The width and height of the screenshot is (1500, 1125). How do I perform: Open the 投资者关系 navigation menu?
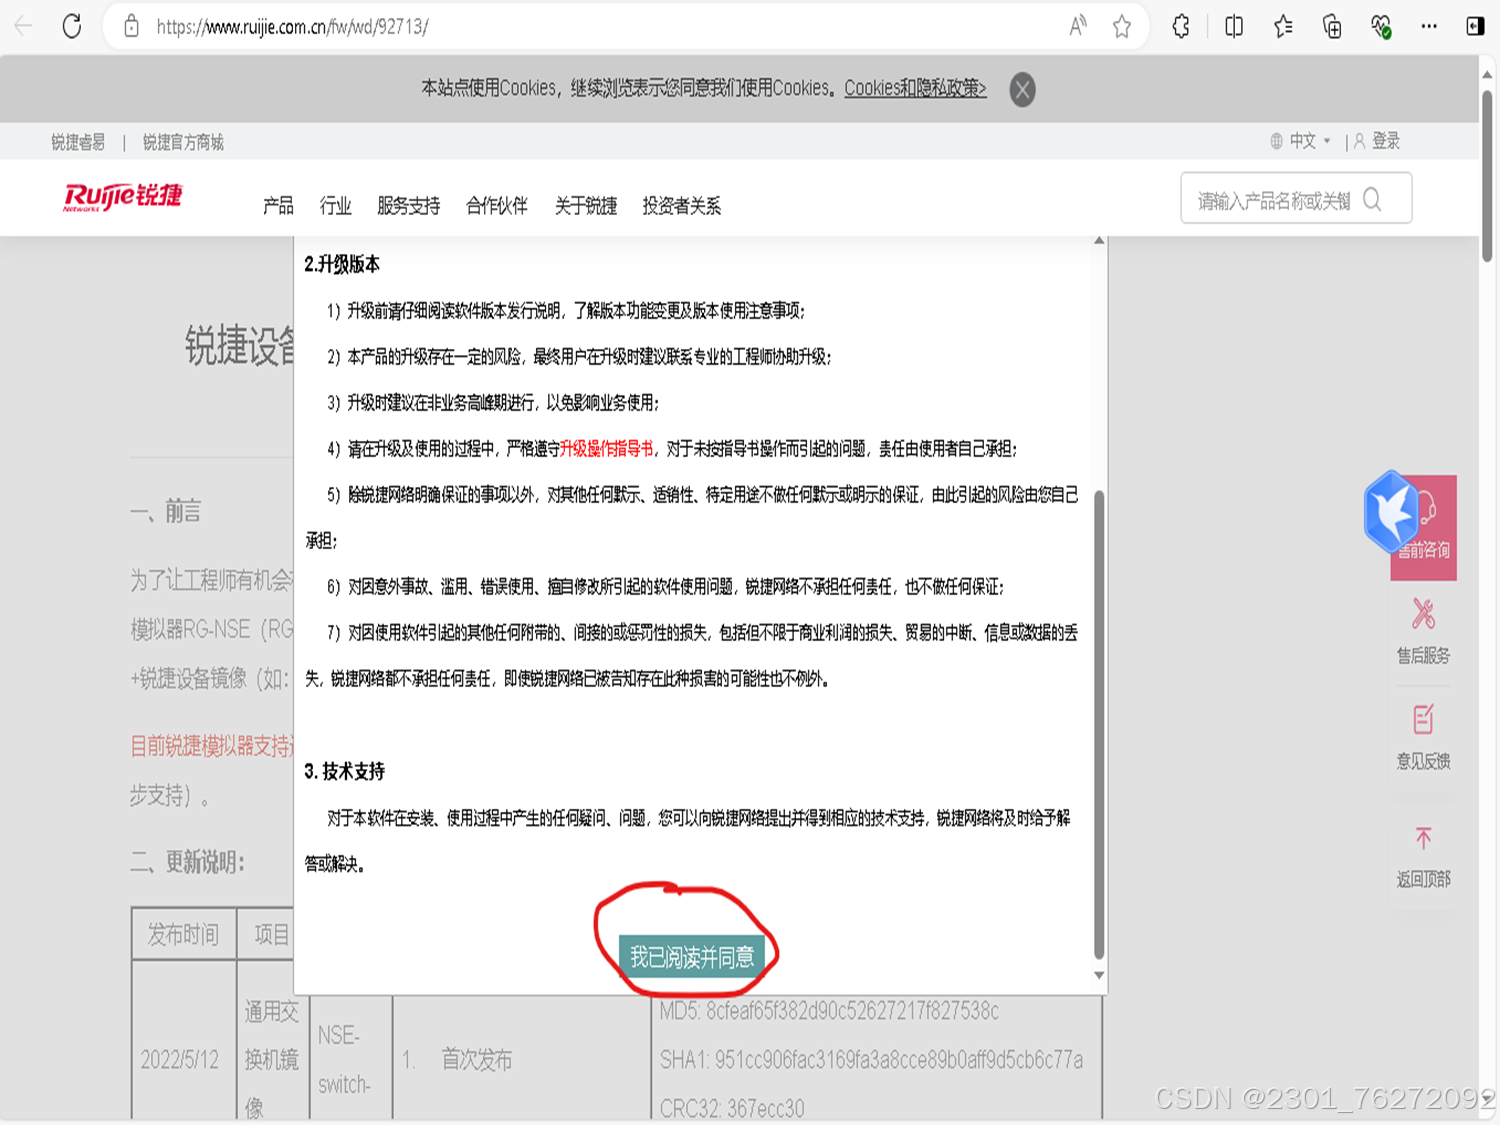(x=682, y=206)
